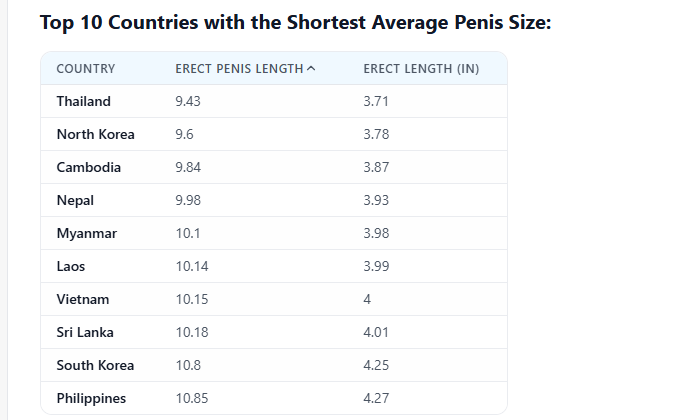Sort by Erect Penis Length header
The width and height of the screenshot is (674, 420).
click(239, 69)
